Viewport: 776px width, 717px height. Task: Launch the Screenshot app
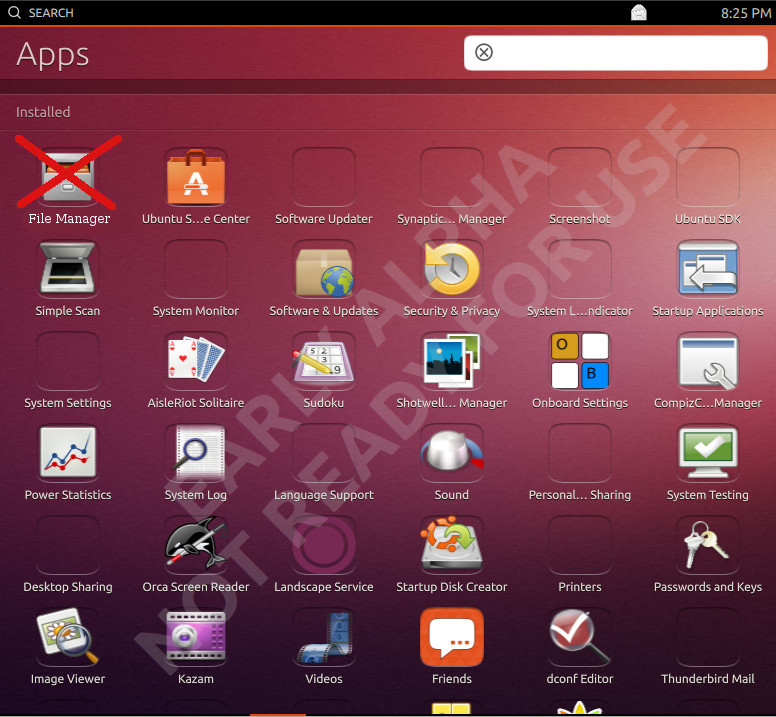coord(580,177)
